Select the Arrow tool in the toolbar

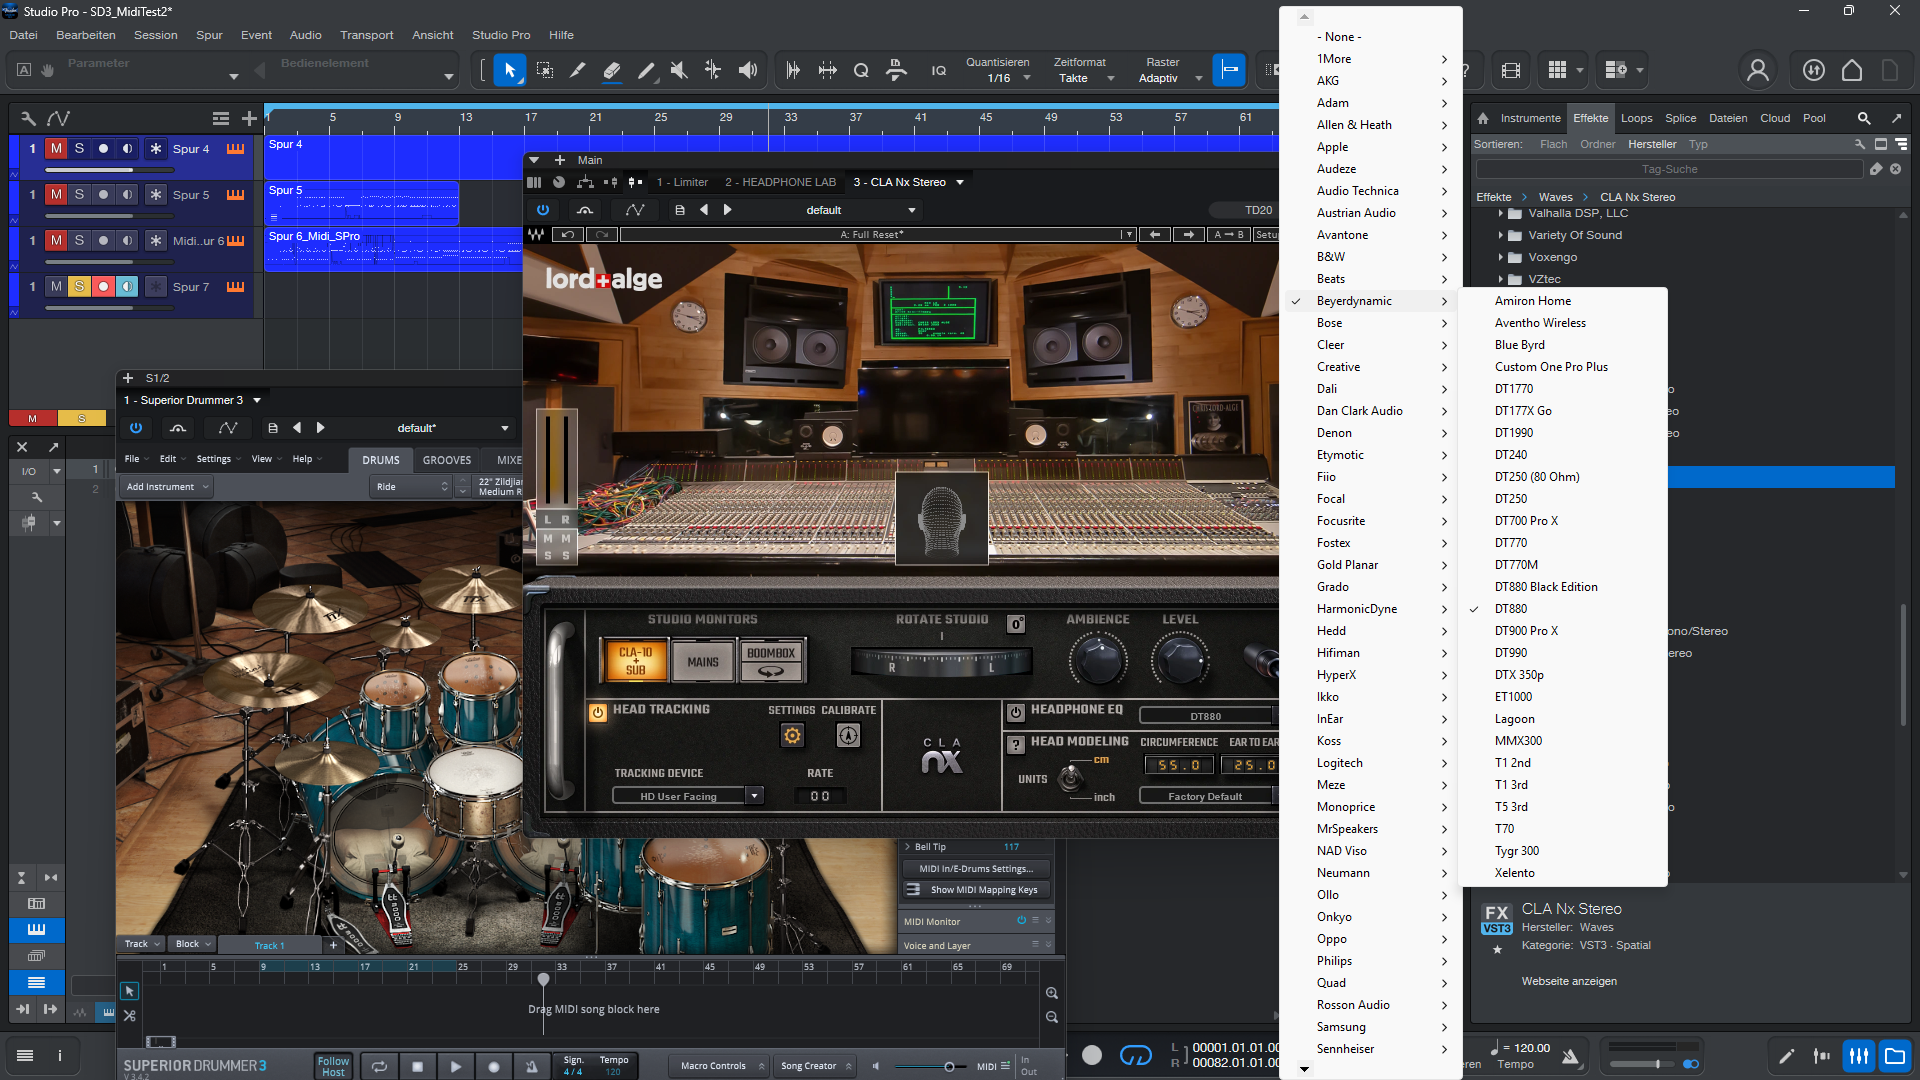[510, 70]
